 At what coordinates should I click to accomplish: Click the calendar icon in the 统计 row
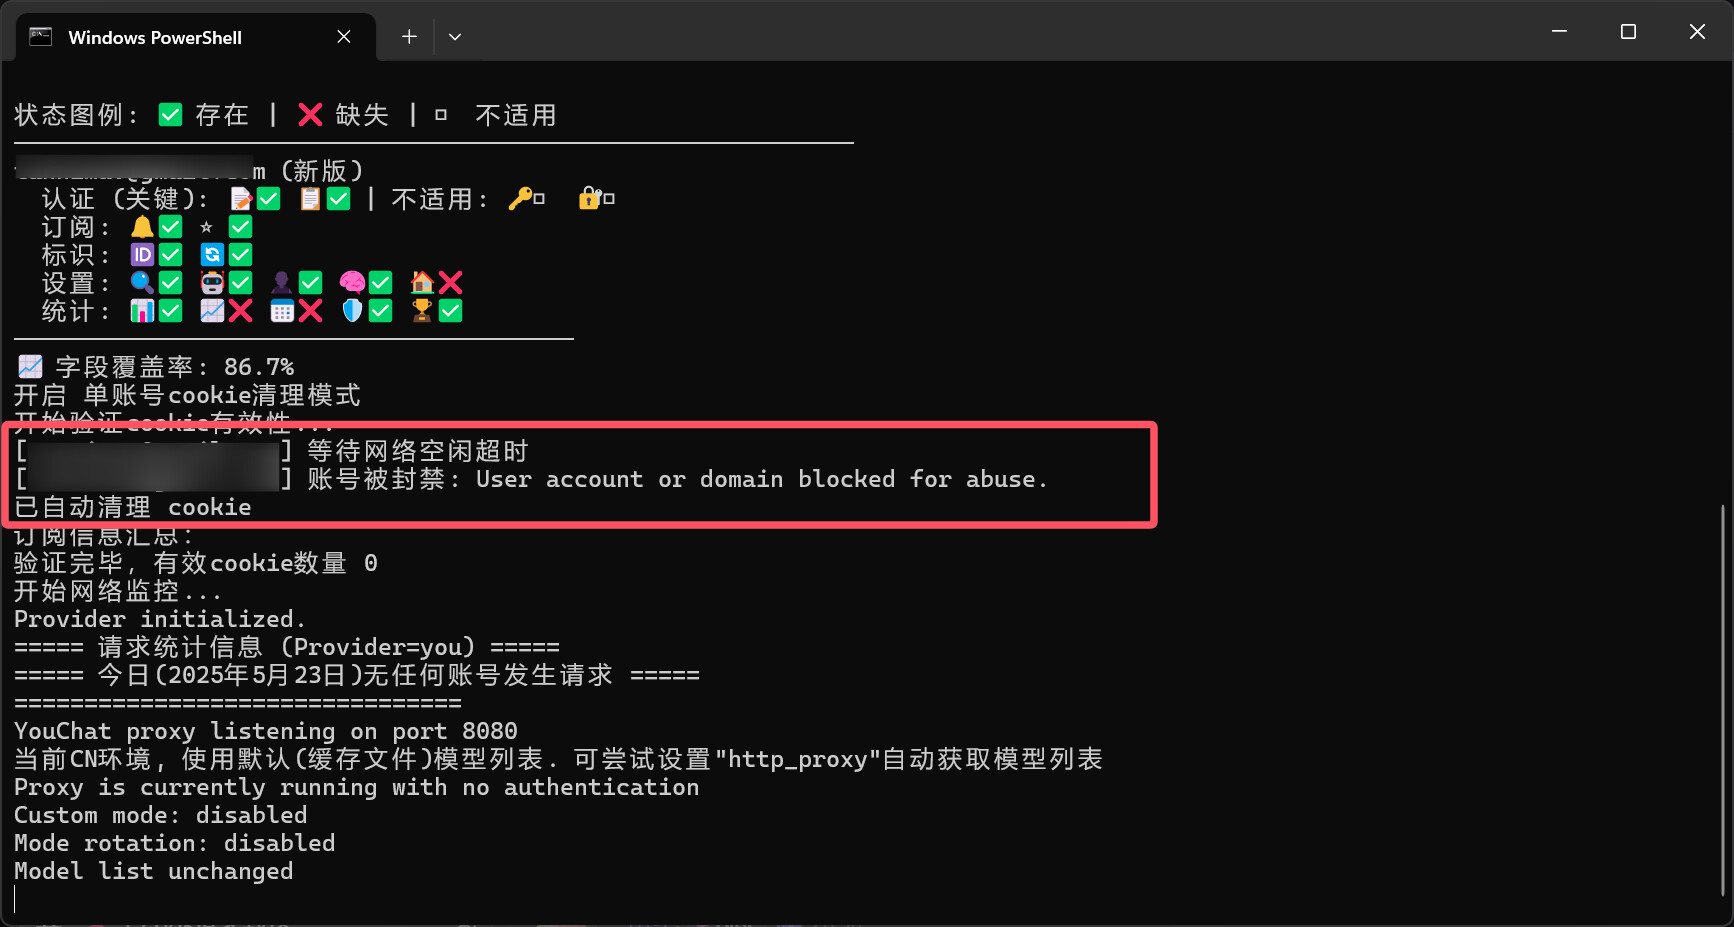(282, 311)
